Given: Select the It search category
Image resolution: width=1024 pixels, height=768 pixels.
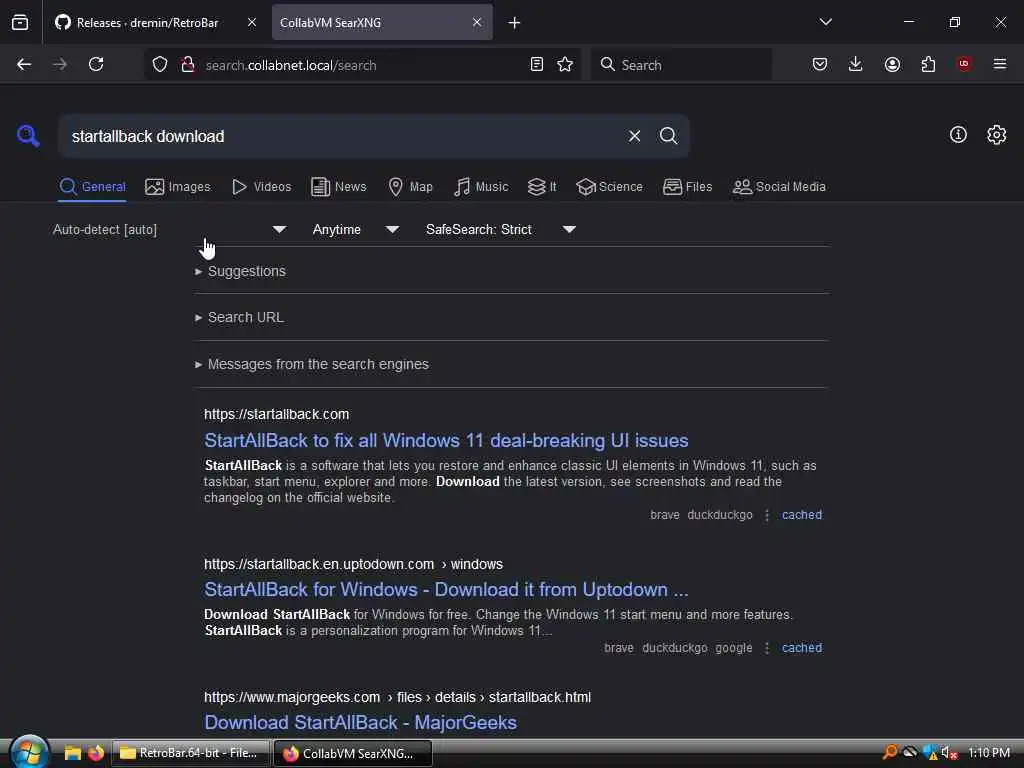Looking at the screenshot, I should click(x=542, y=187).
